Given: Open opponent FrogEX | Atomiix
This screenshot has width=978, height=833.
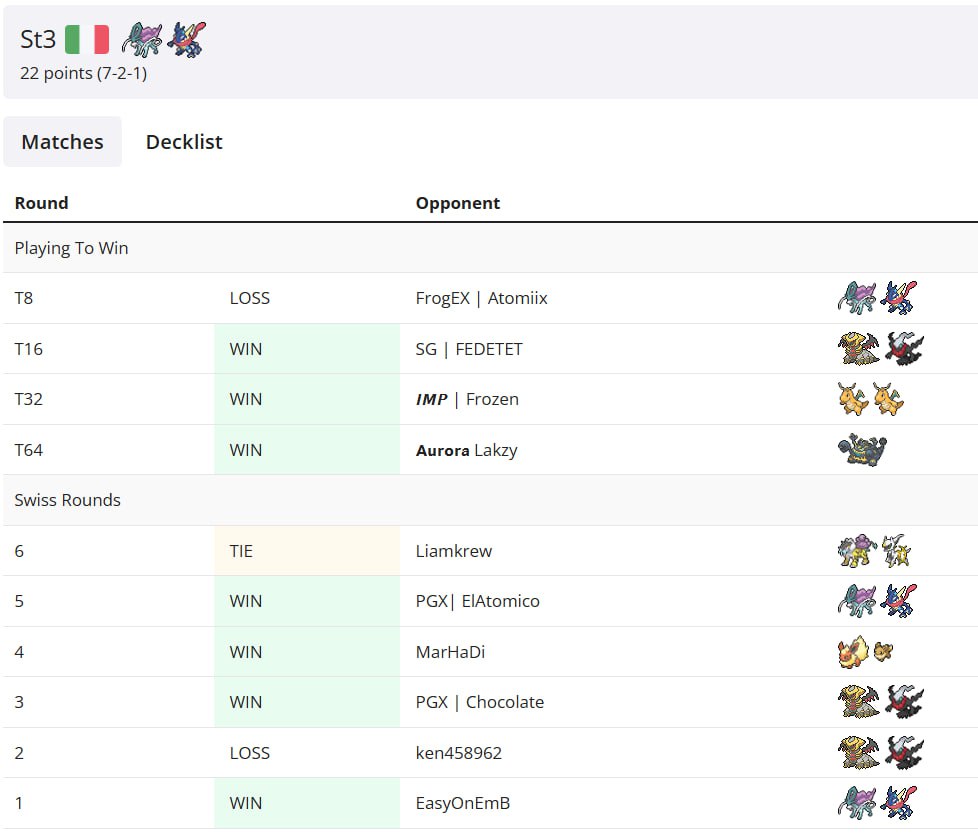Looking at the screenshot, I should click(x=482, y=298).
